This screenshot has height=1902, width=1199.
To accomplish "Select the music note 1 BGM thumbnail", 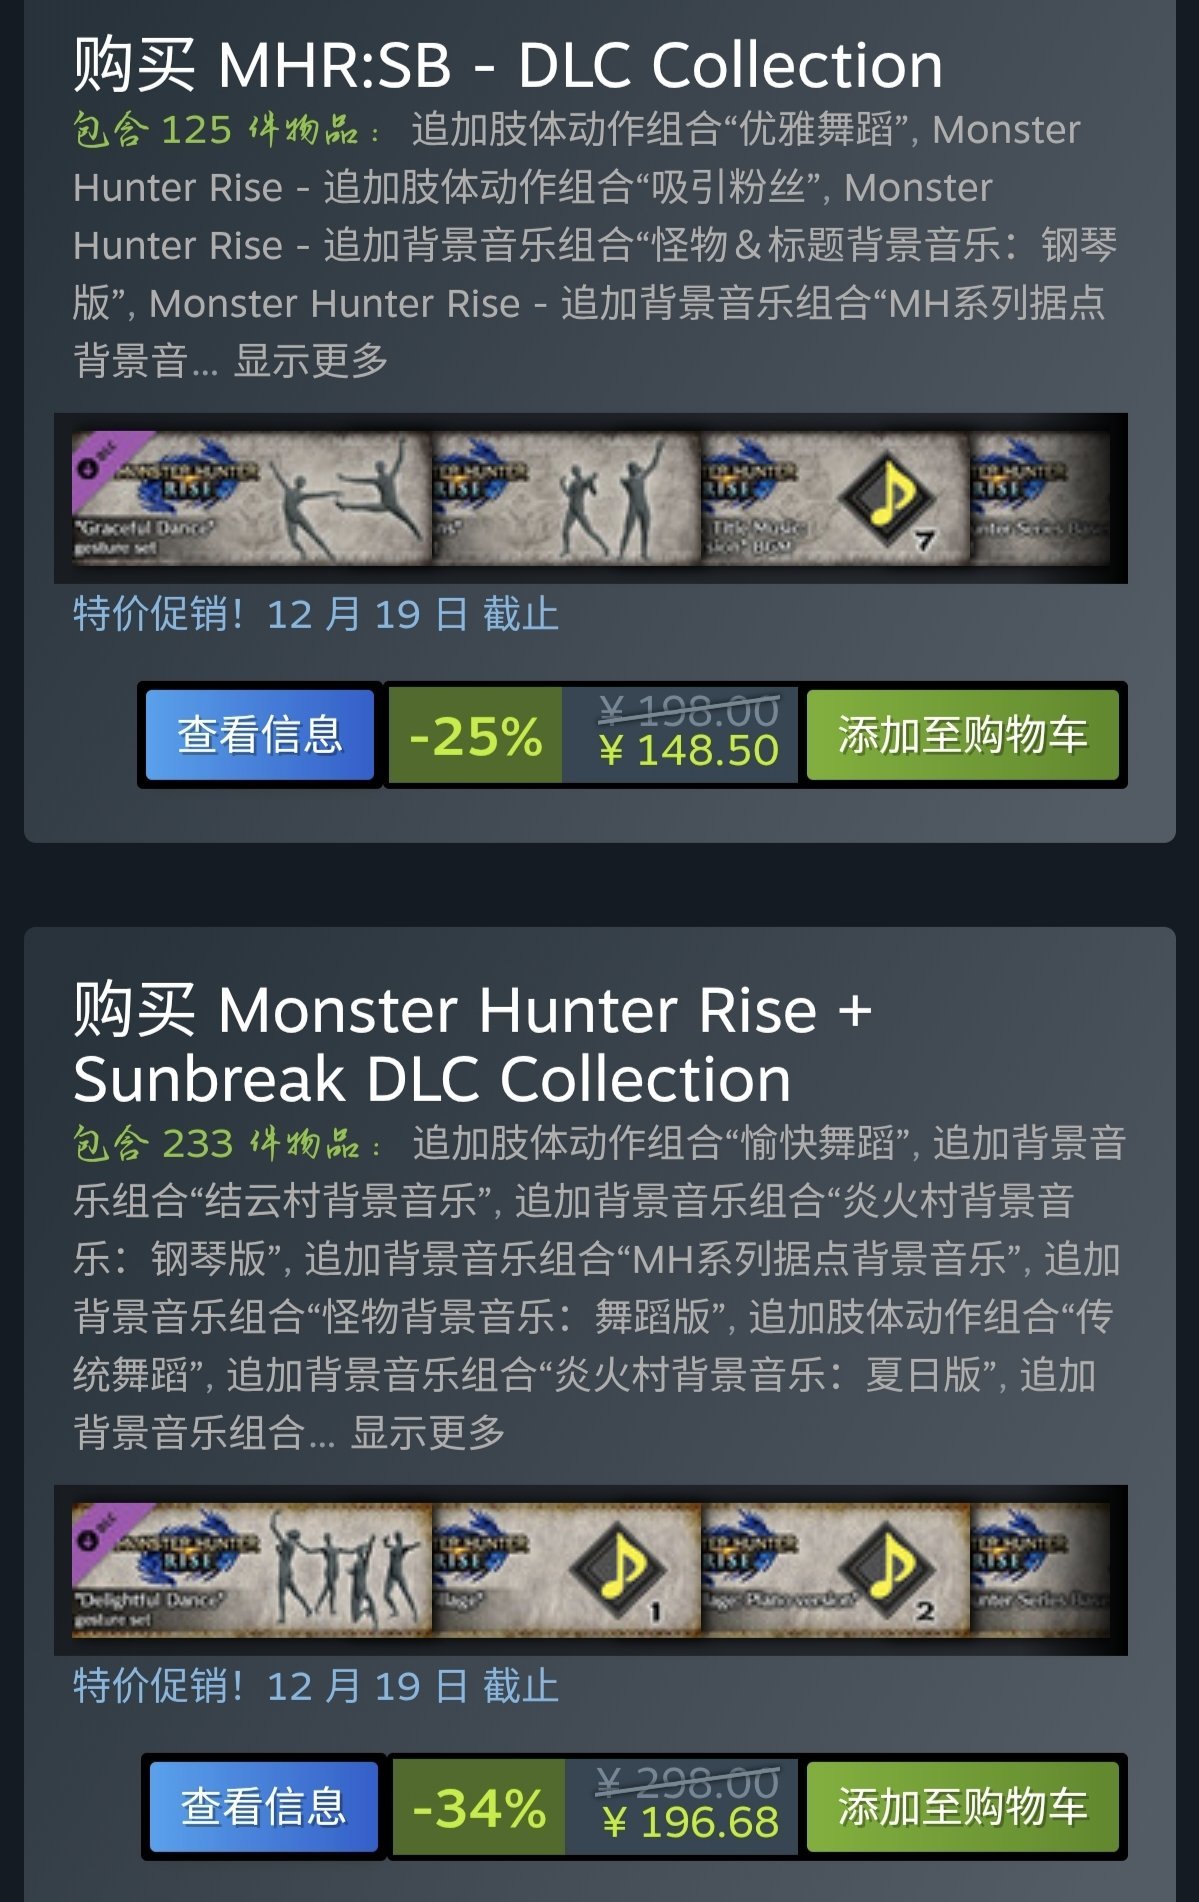I will 566,1570.
